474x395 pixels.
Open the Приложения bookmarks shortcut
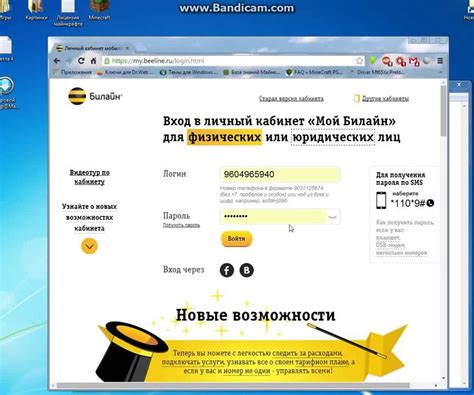73,72
